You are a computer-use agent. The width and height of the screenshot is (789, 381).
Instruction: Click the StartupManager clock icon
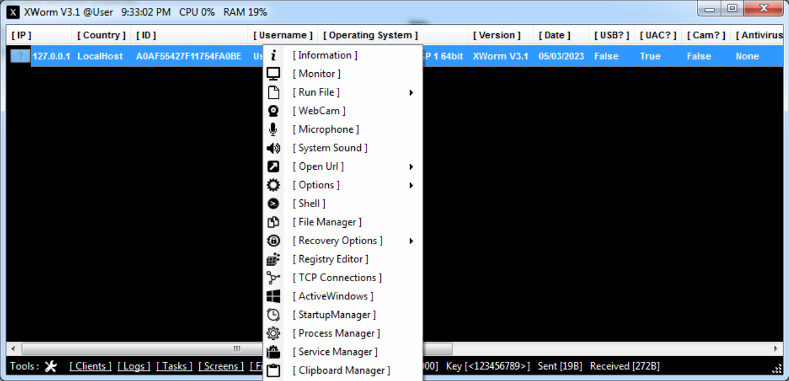pyautogui.click(x=273, y=315)
